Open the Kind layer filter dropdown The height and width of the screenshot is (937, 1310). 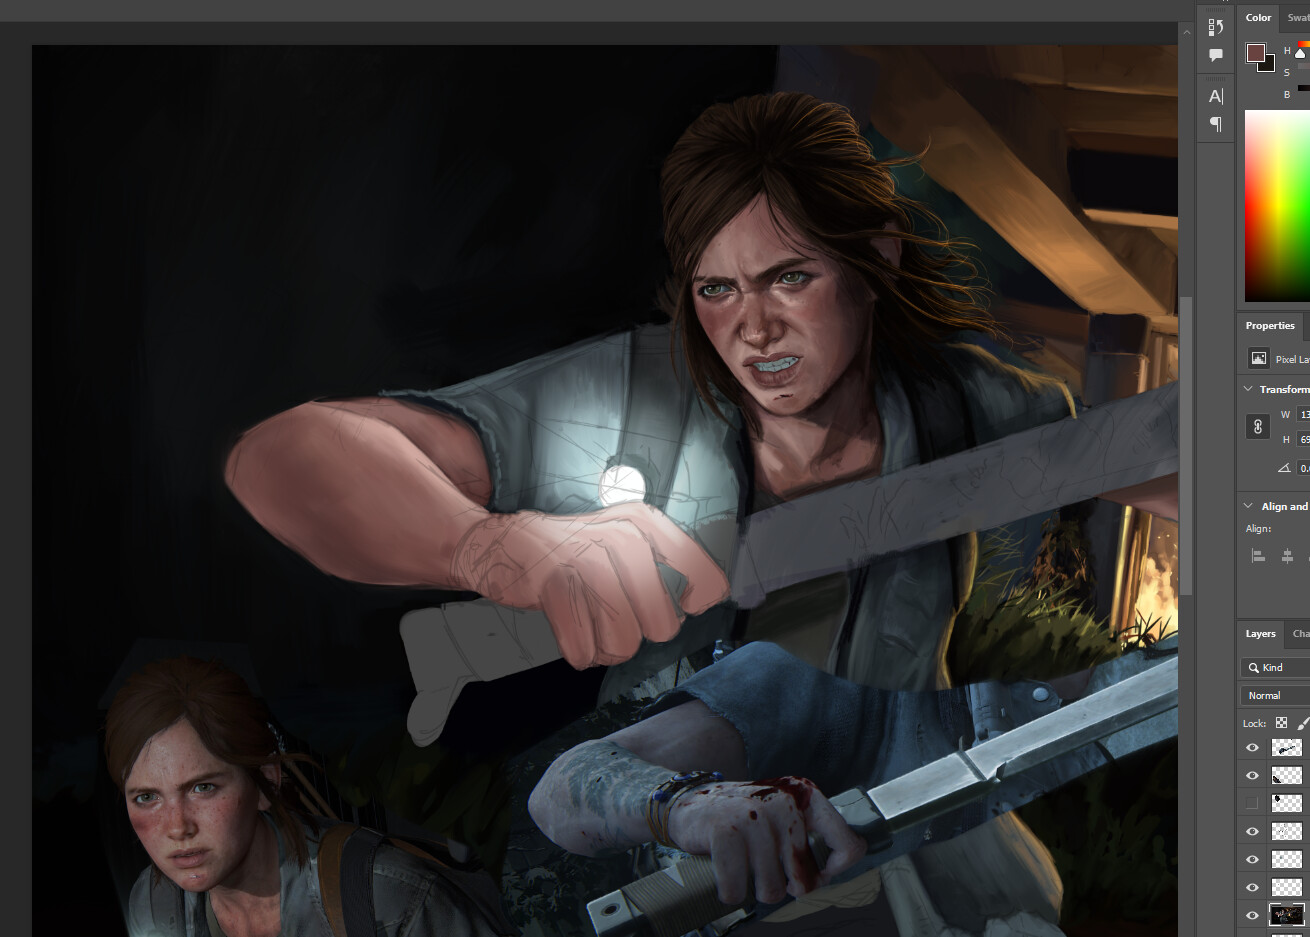click(1275, 668)
